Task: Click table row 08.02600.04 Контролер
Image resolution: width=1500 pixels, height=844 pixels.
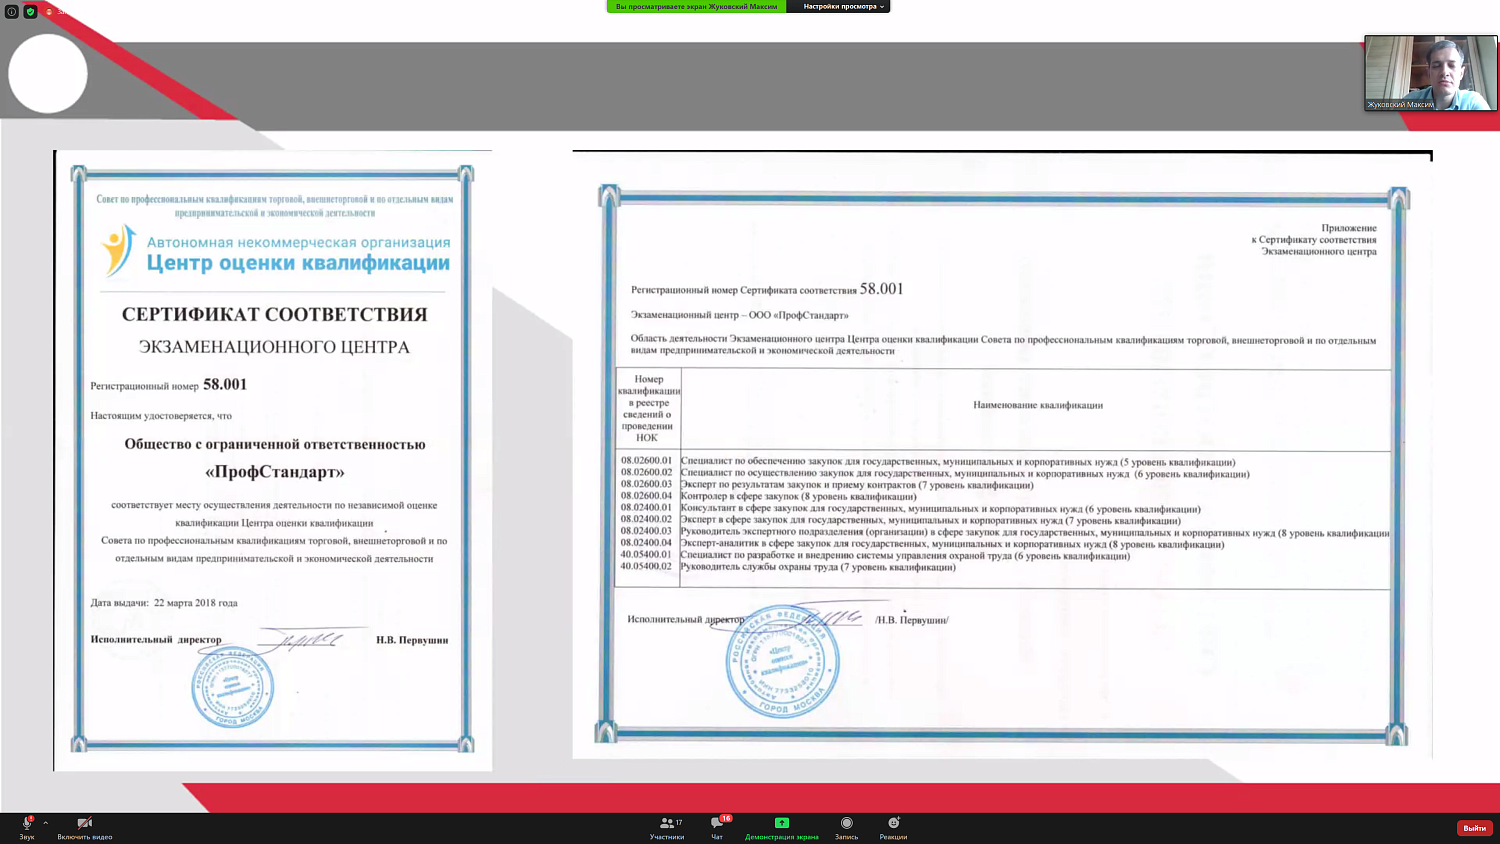Action: pyautogui.click(x=1003, y=496)
